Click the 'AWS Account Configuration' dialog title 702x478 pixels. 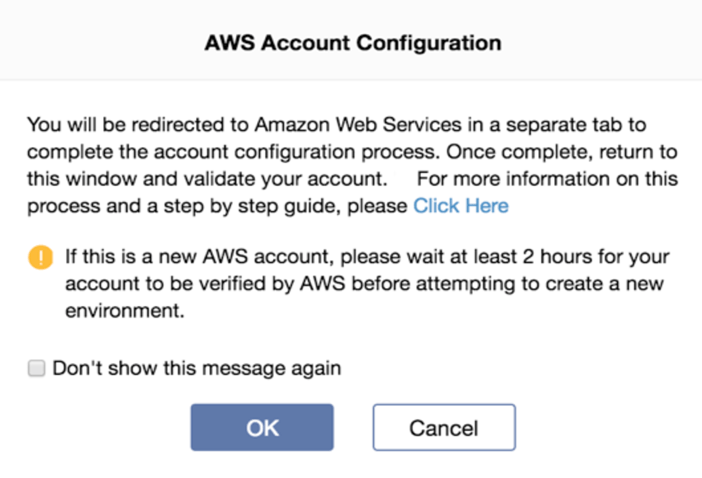point(352,43)
